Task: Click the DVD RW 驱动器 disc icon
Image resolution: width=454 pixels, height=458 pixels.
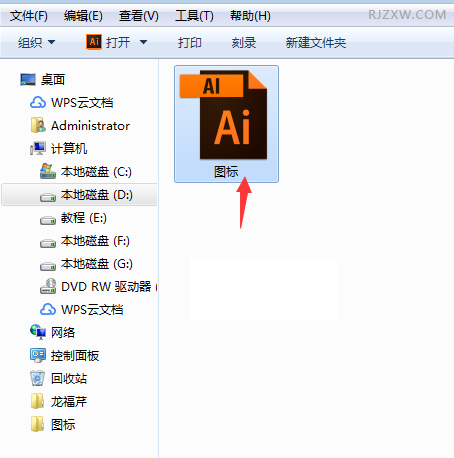Action: coord(48,286)
